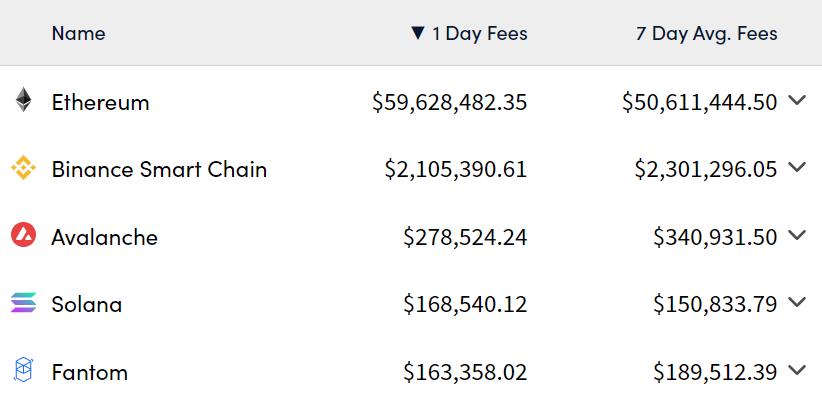
Task: Expand the Avalanche row chevron
Action: pos(797,235)
